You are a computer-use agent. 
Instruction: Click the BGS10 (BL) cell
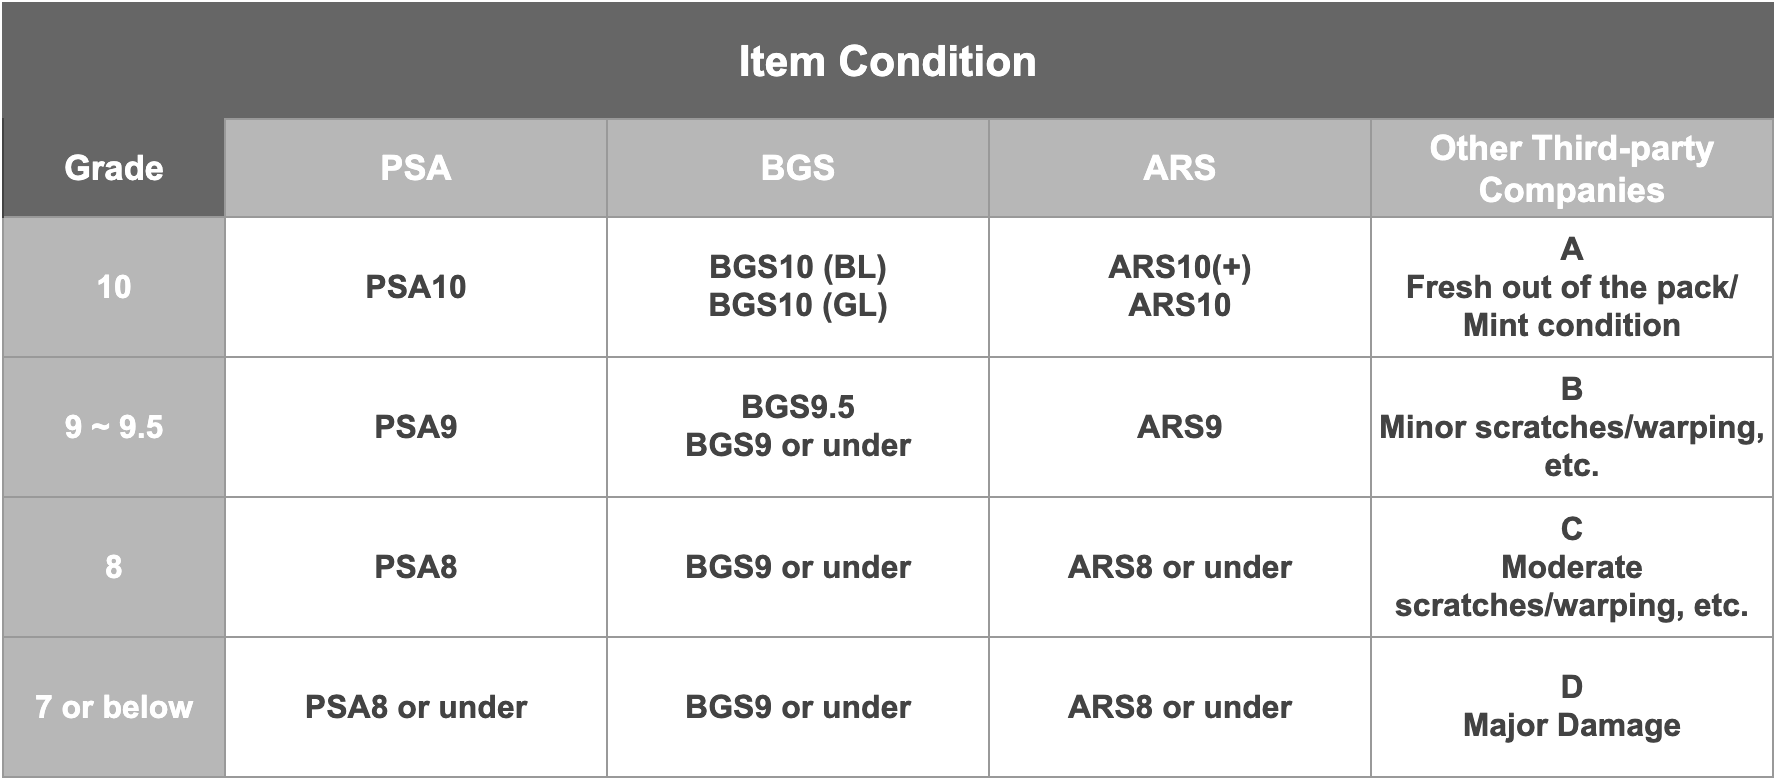tap(797, 267)
